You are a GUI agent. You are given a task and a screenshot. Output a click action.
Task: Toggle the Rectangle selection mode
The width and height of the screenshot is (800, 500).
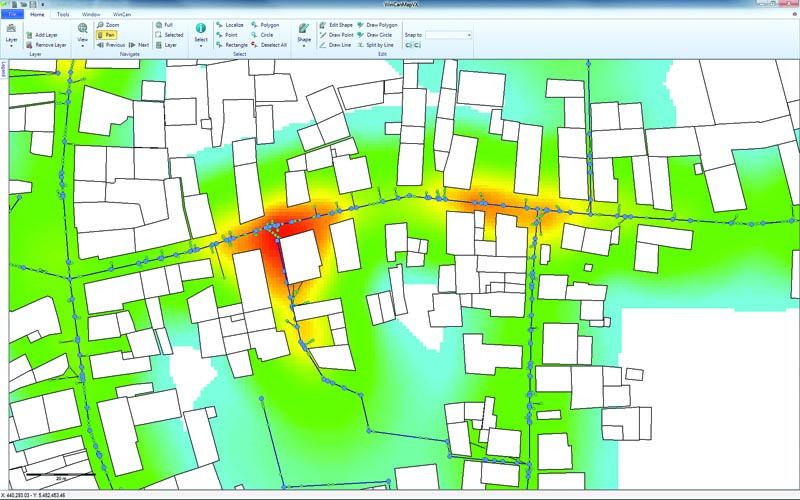coord(234,45)
